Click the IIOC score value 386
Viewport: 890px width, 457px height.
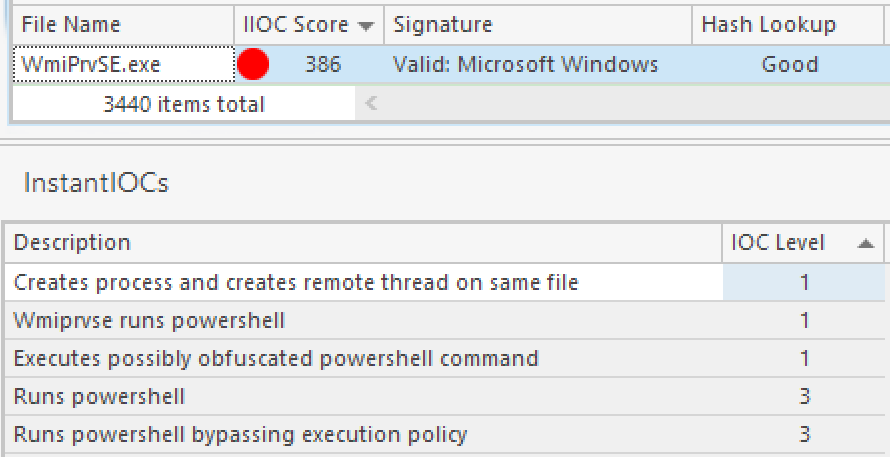click(x=322, y=65)
